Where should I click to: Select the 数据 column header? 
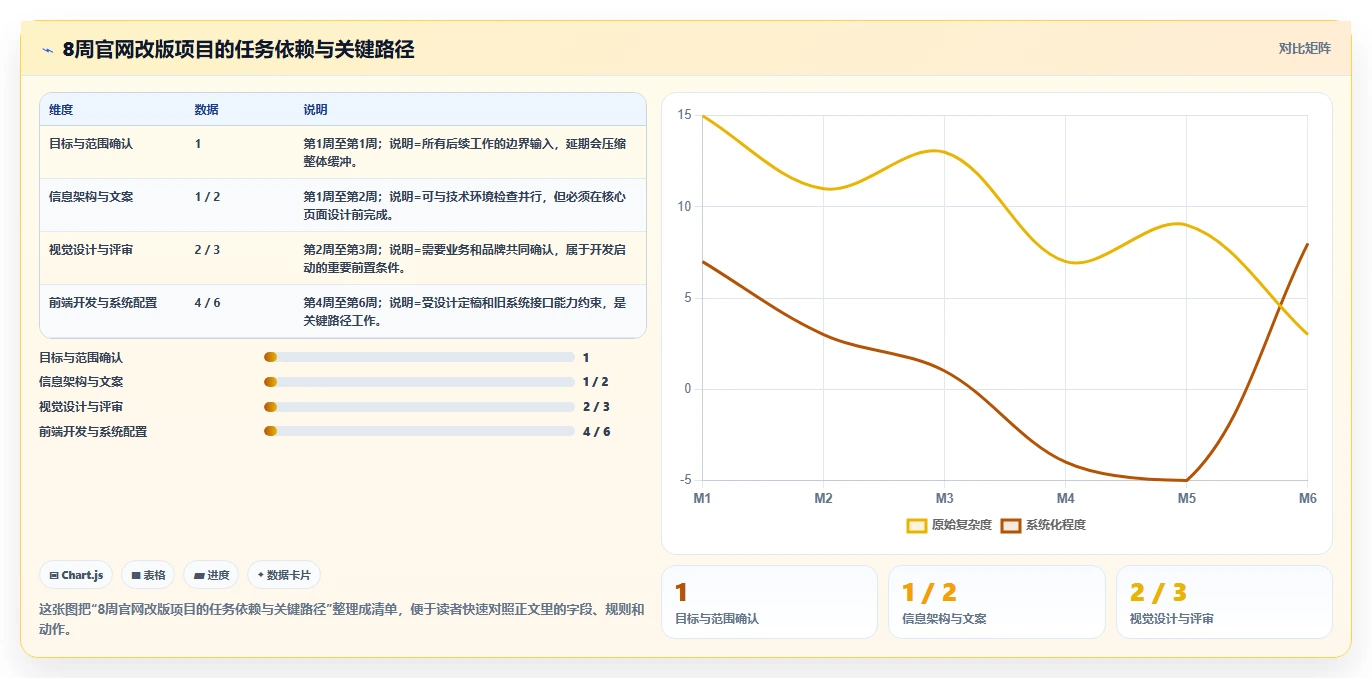tap(206, 110)
